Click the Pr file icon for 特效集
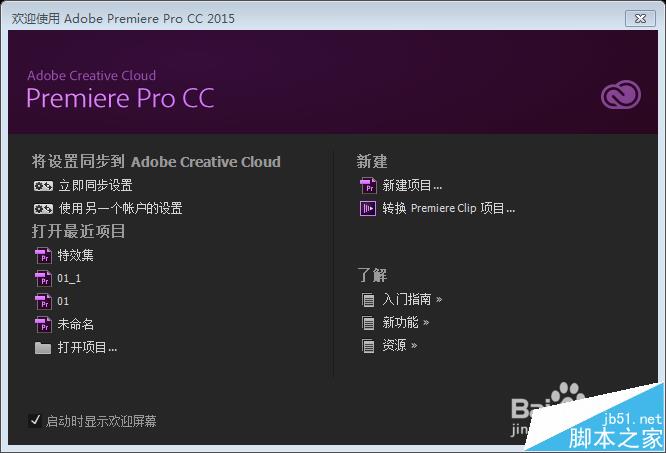Image resolution: width=666 pixels, height=453 pixels. pos(43,256)
